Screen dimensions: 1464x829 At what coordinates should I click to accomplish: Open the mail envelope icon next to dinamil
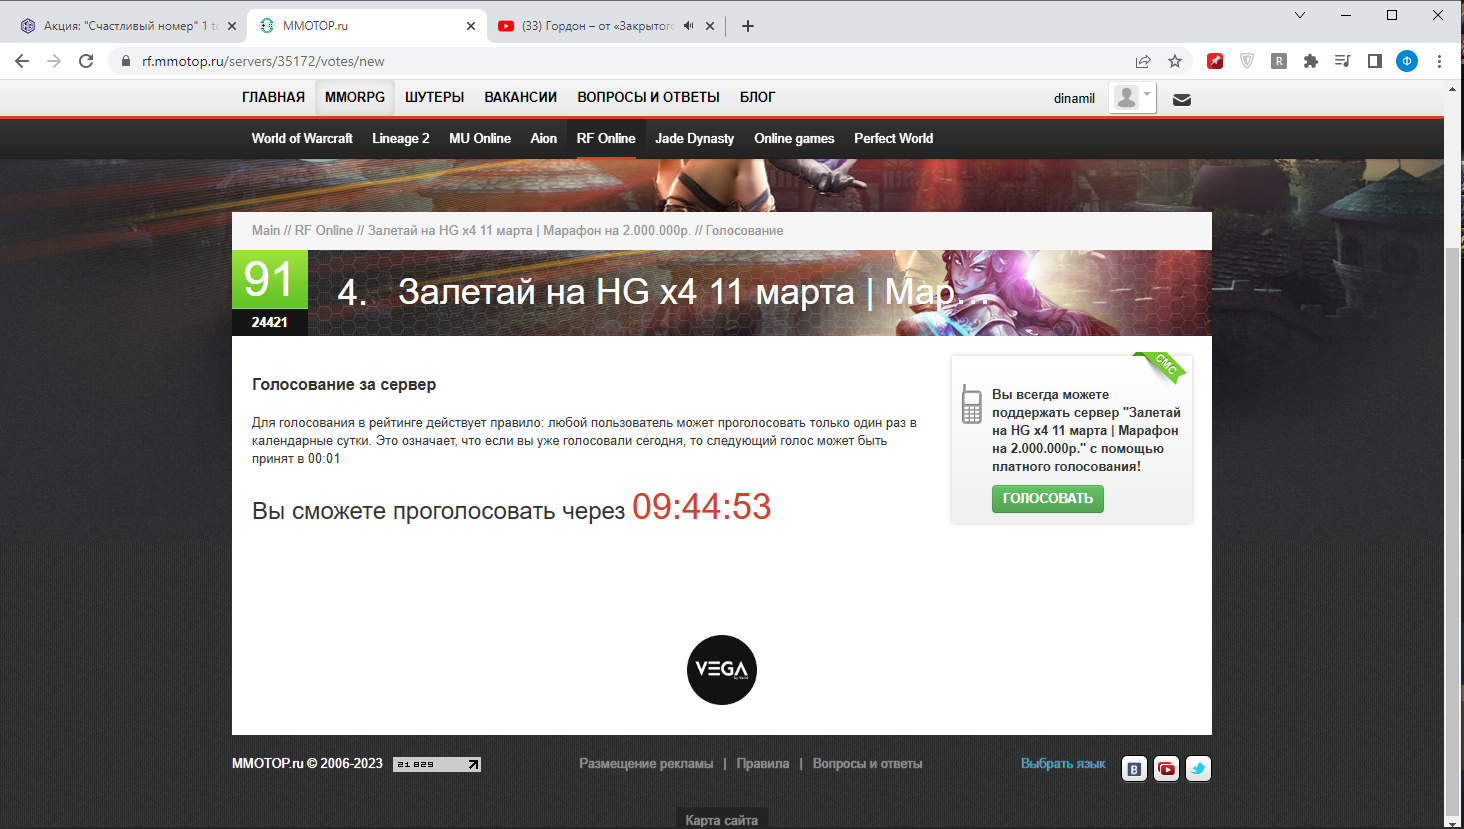coord(1182,99)
